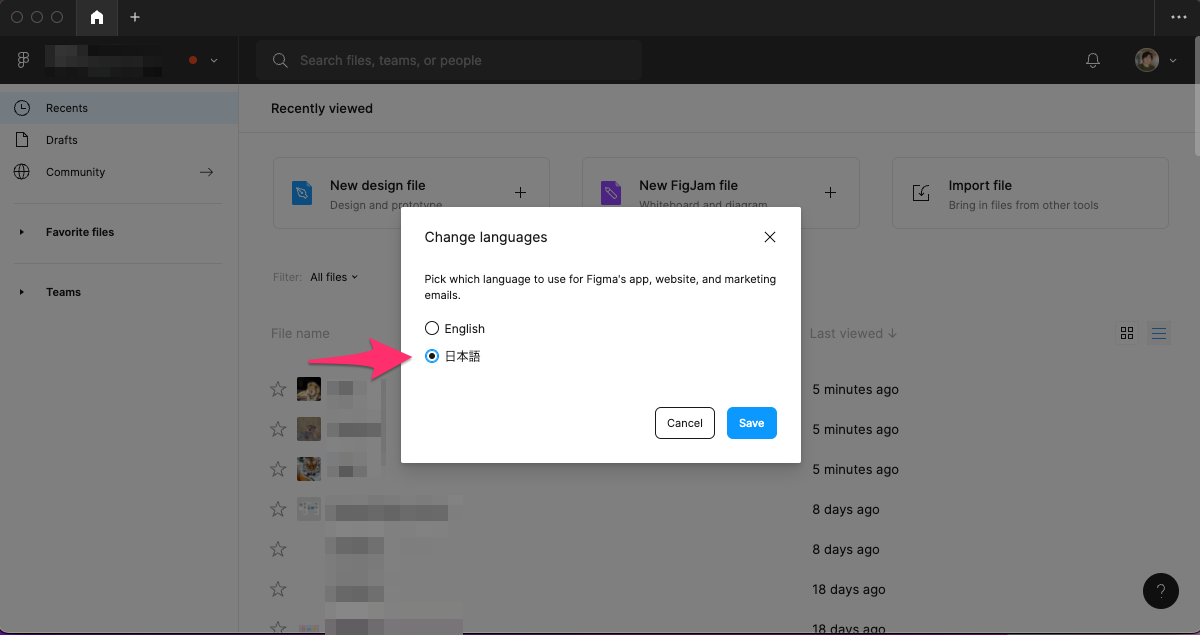Viewport: 1200px width, 635px height.
Task: Star the first file in list
Action: coord(278,389)
